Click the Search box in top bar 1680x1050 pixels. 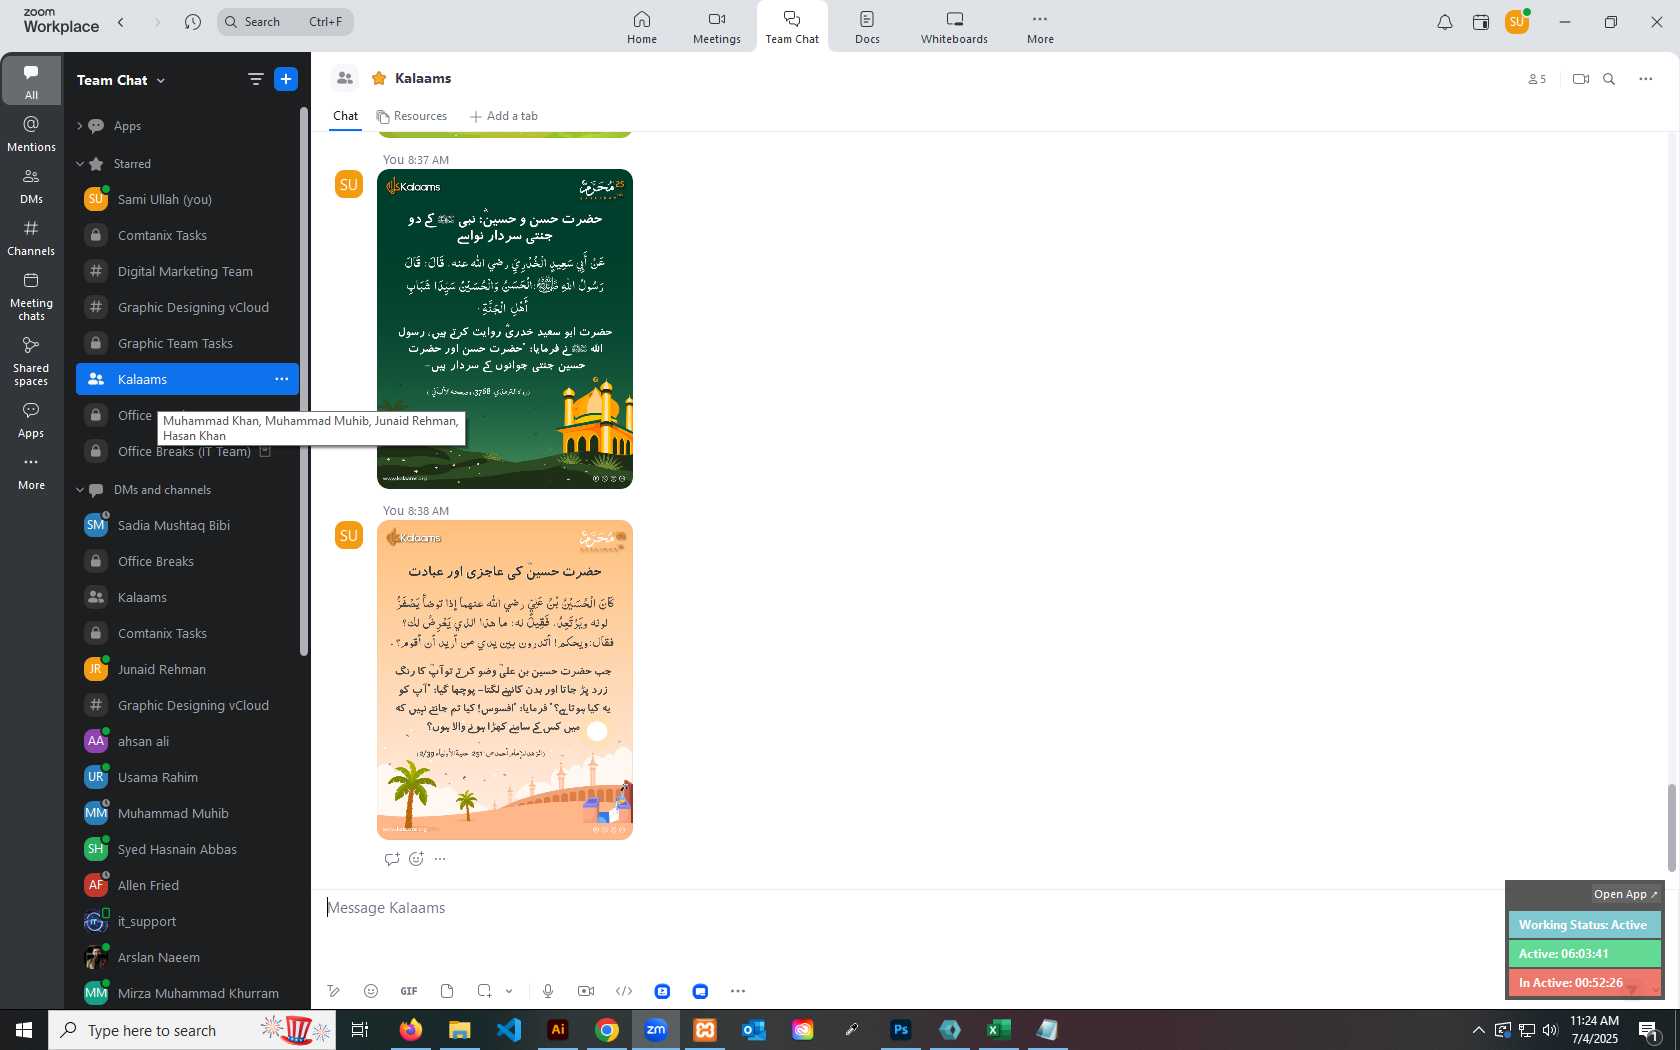[285, 22]
